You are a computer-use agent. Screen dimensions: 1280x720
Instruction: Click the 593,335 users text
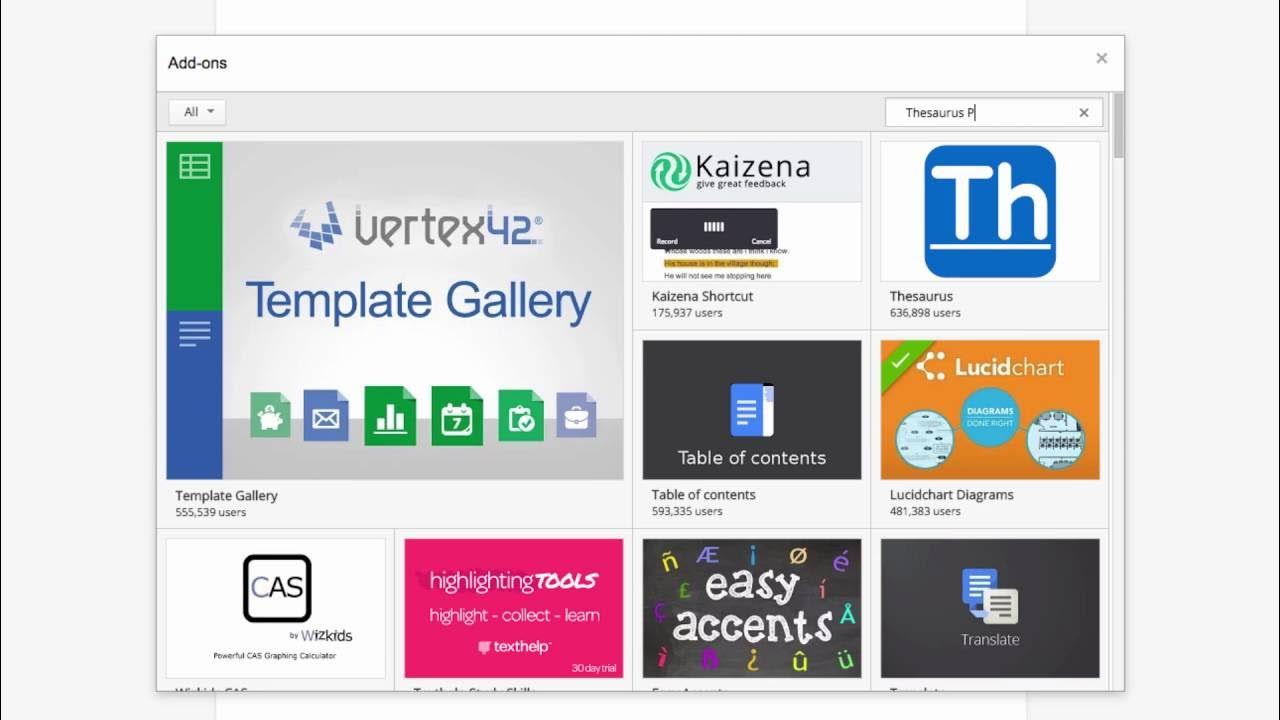pyautogui.click(x=687, y=511)
